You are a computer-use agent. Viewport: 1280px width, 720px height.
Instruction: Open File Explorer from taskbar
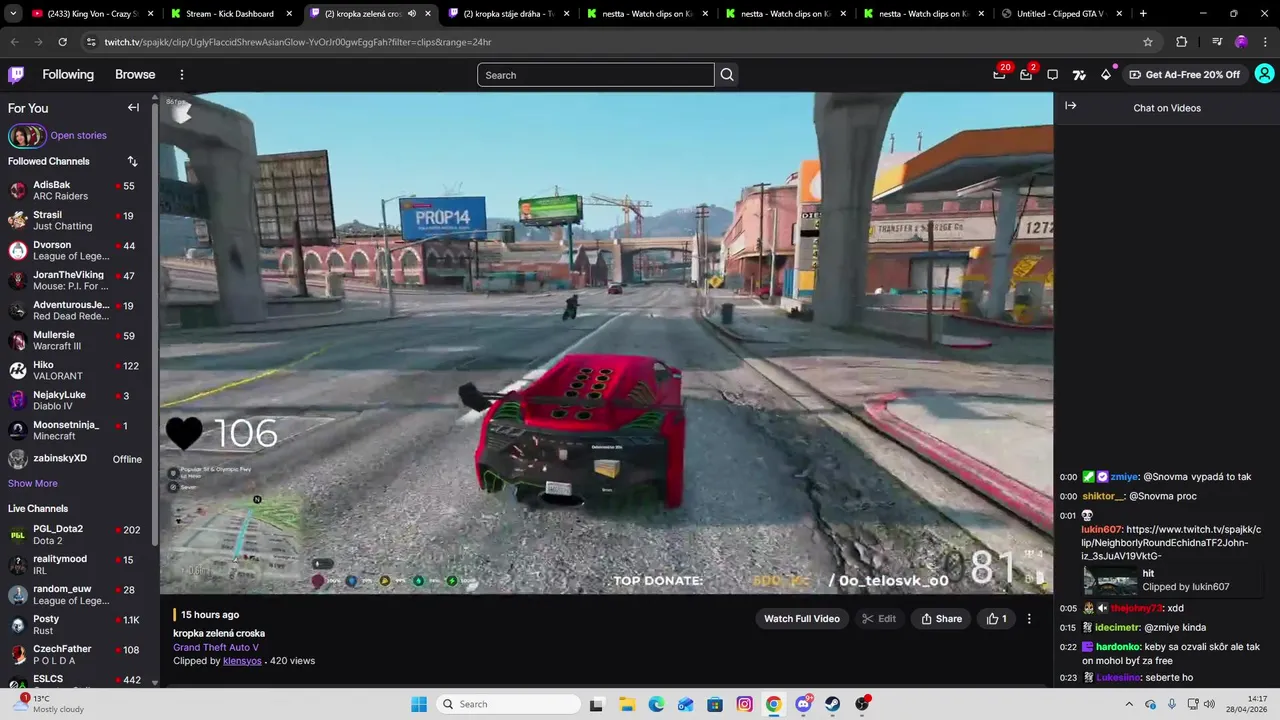(x=627, y=704)
